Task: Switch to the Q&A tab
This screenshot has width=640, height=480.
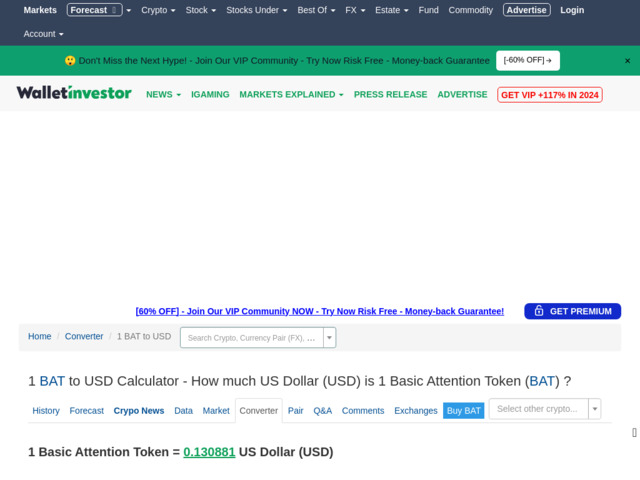Action: click(322, 411)
